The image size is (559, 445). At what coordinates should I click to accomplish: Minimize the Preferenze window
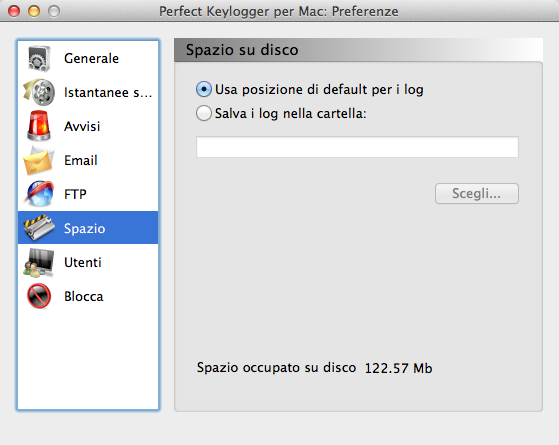tap(34, 11)
